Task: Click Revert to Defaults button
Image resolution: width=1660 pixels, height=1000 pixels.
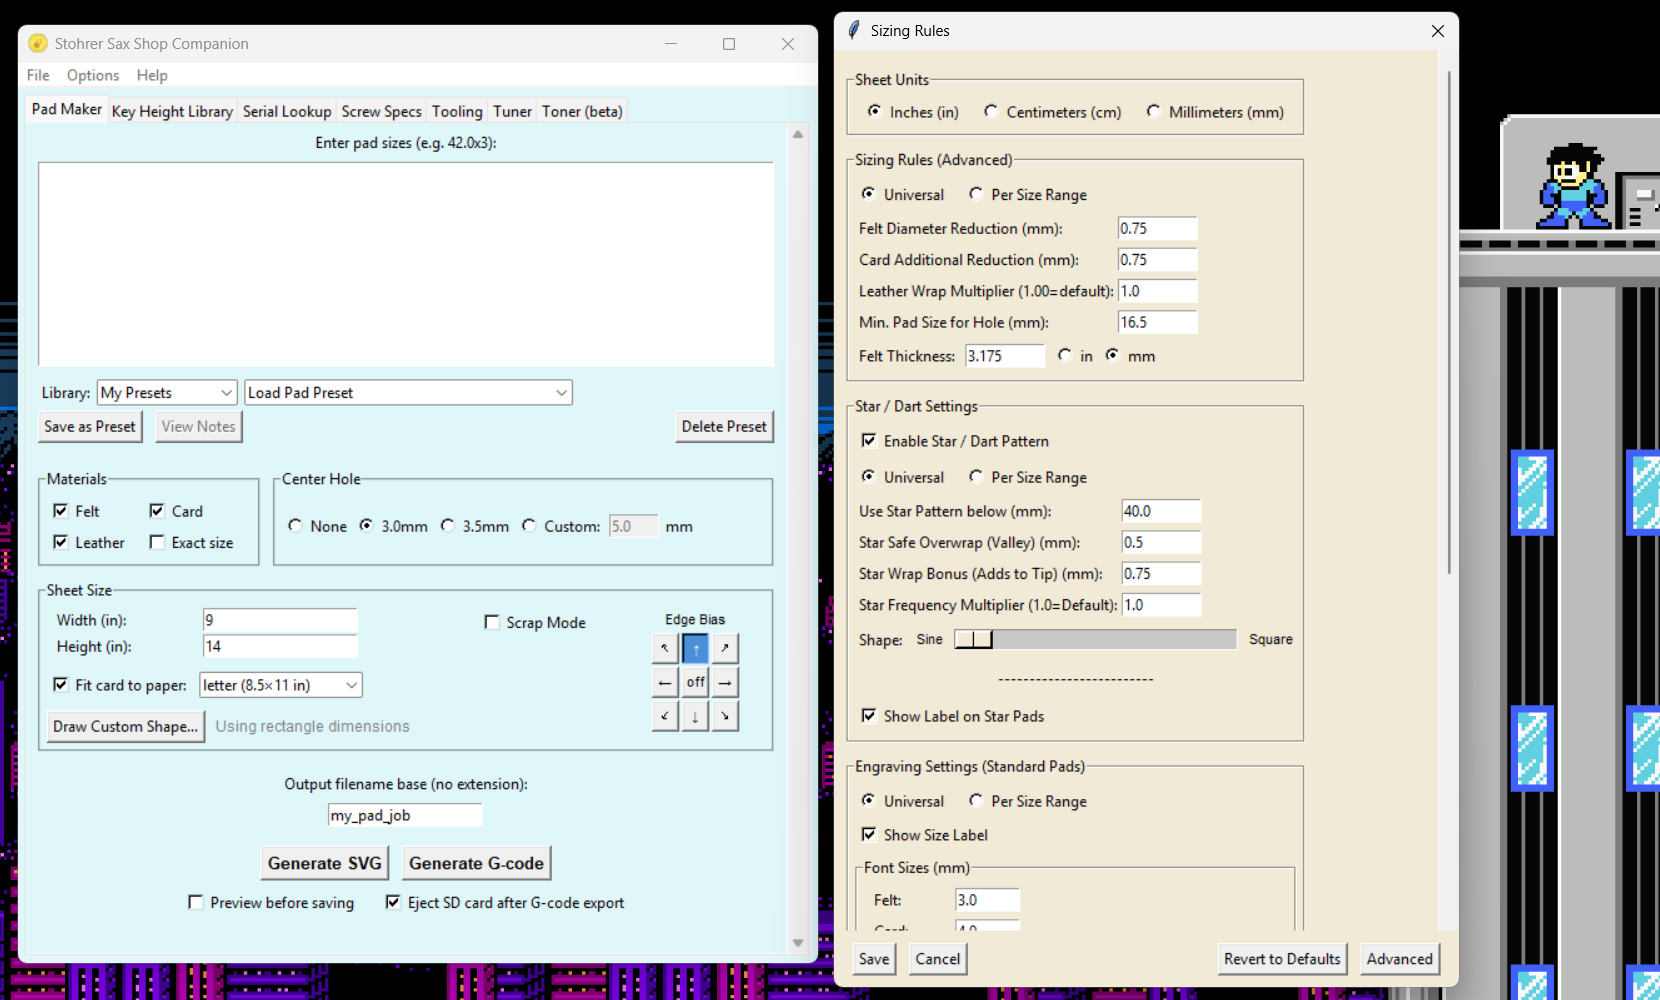Action: click(1281, 959)
